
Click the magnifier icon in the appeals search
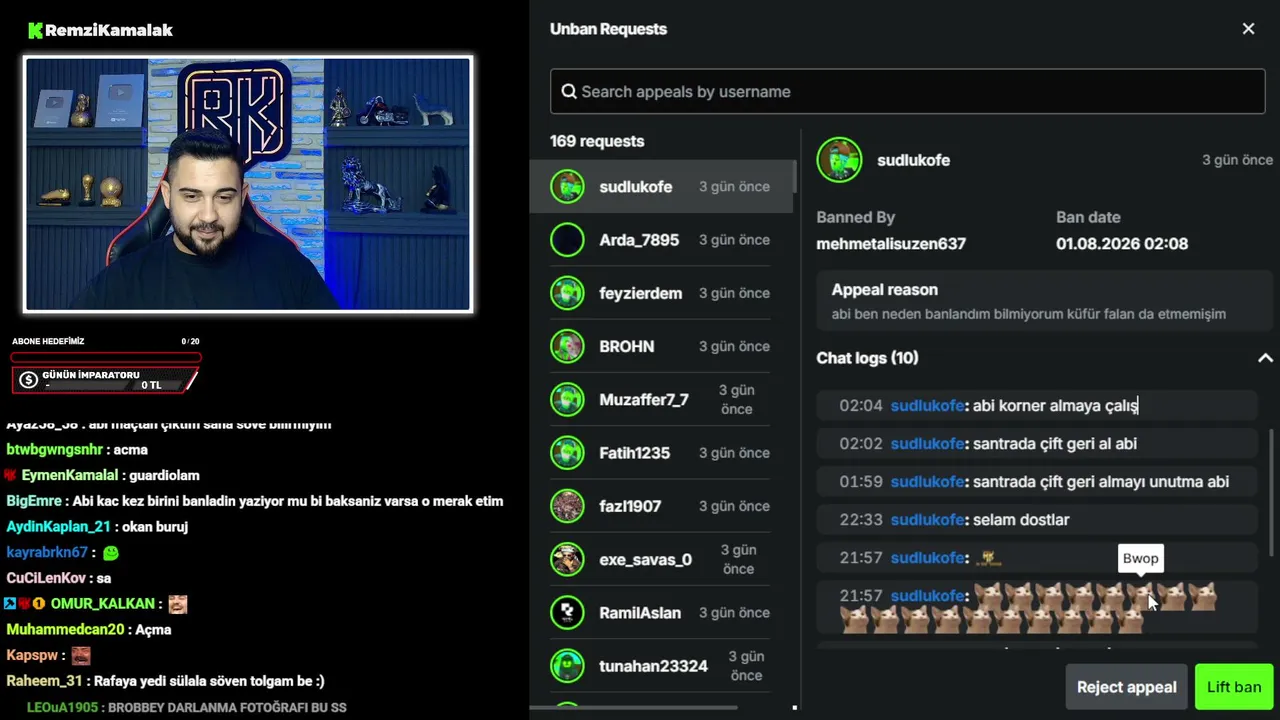coord(569,92)
